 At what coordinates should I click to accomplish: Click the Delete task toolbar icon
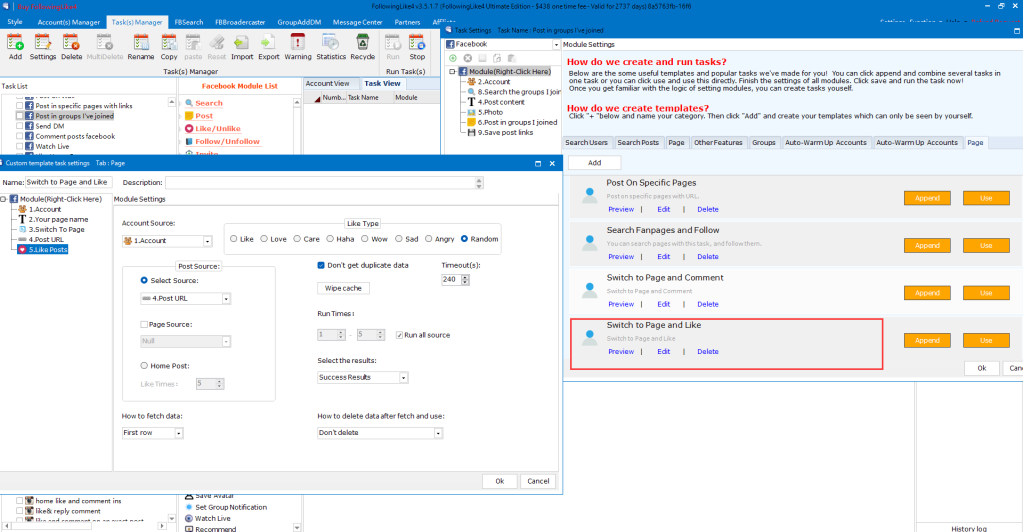[x=71, y=47]
